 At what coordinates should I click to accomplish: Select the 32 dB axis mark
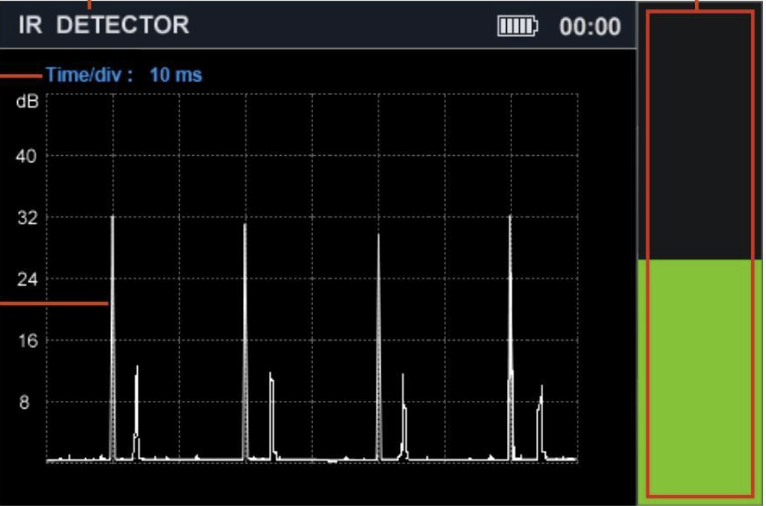[x=27, y=217]
